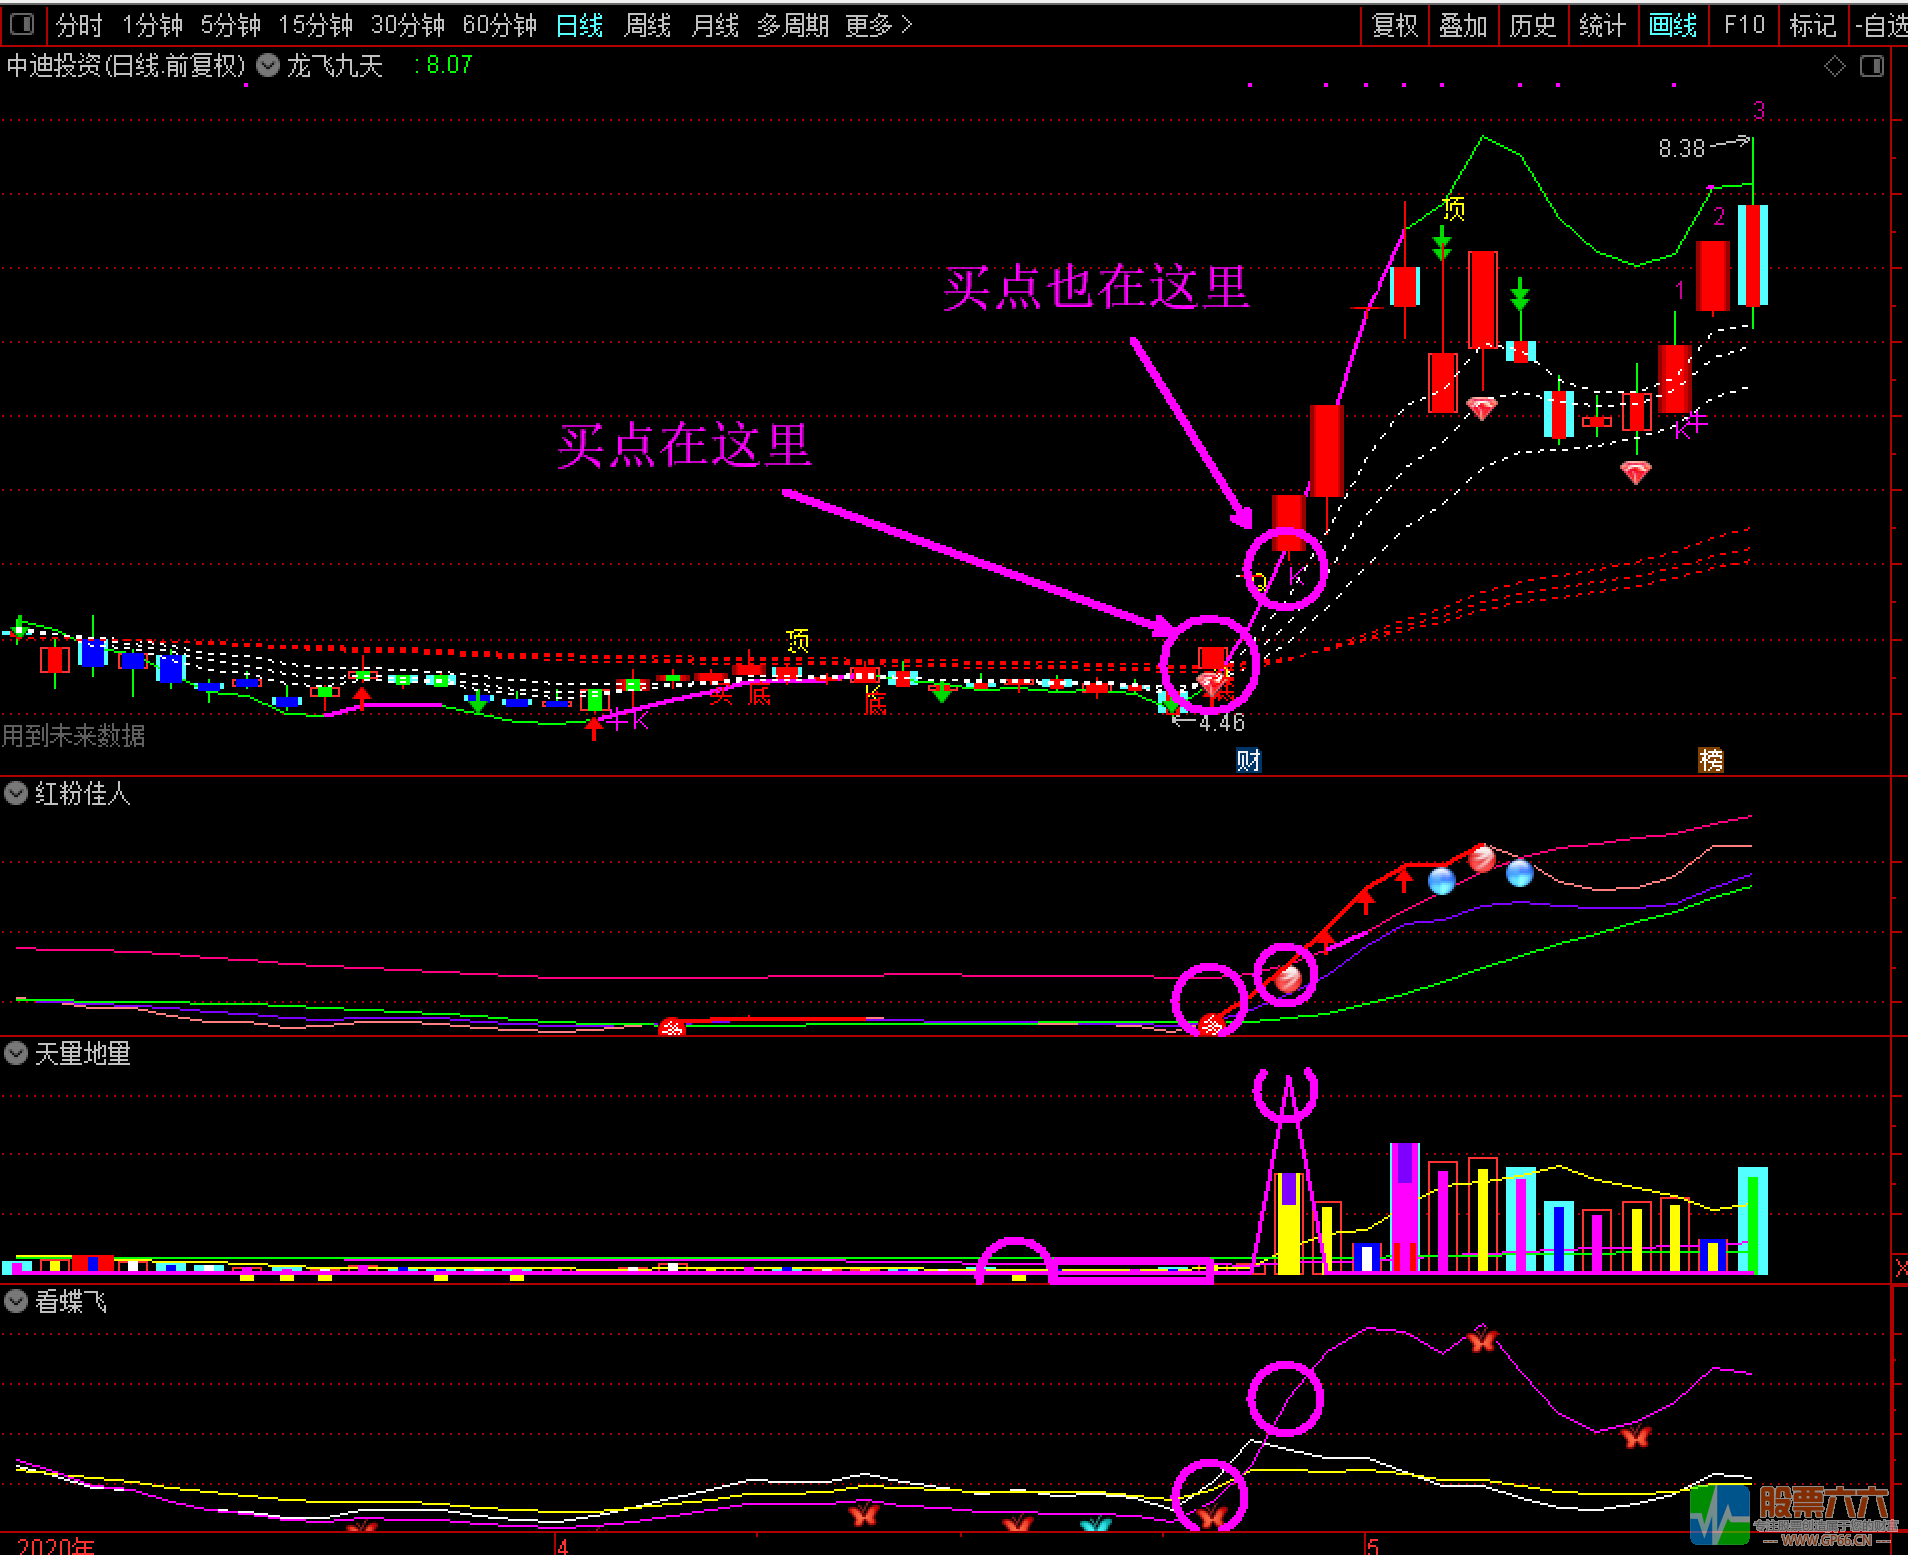
Task: Click the 统计 statistics button
Action: 1602,25
